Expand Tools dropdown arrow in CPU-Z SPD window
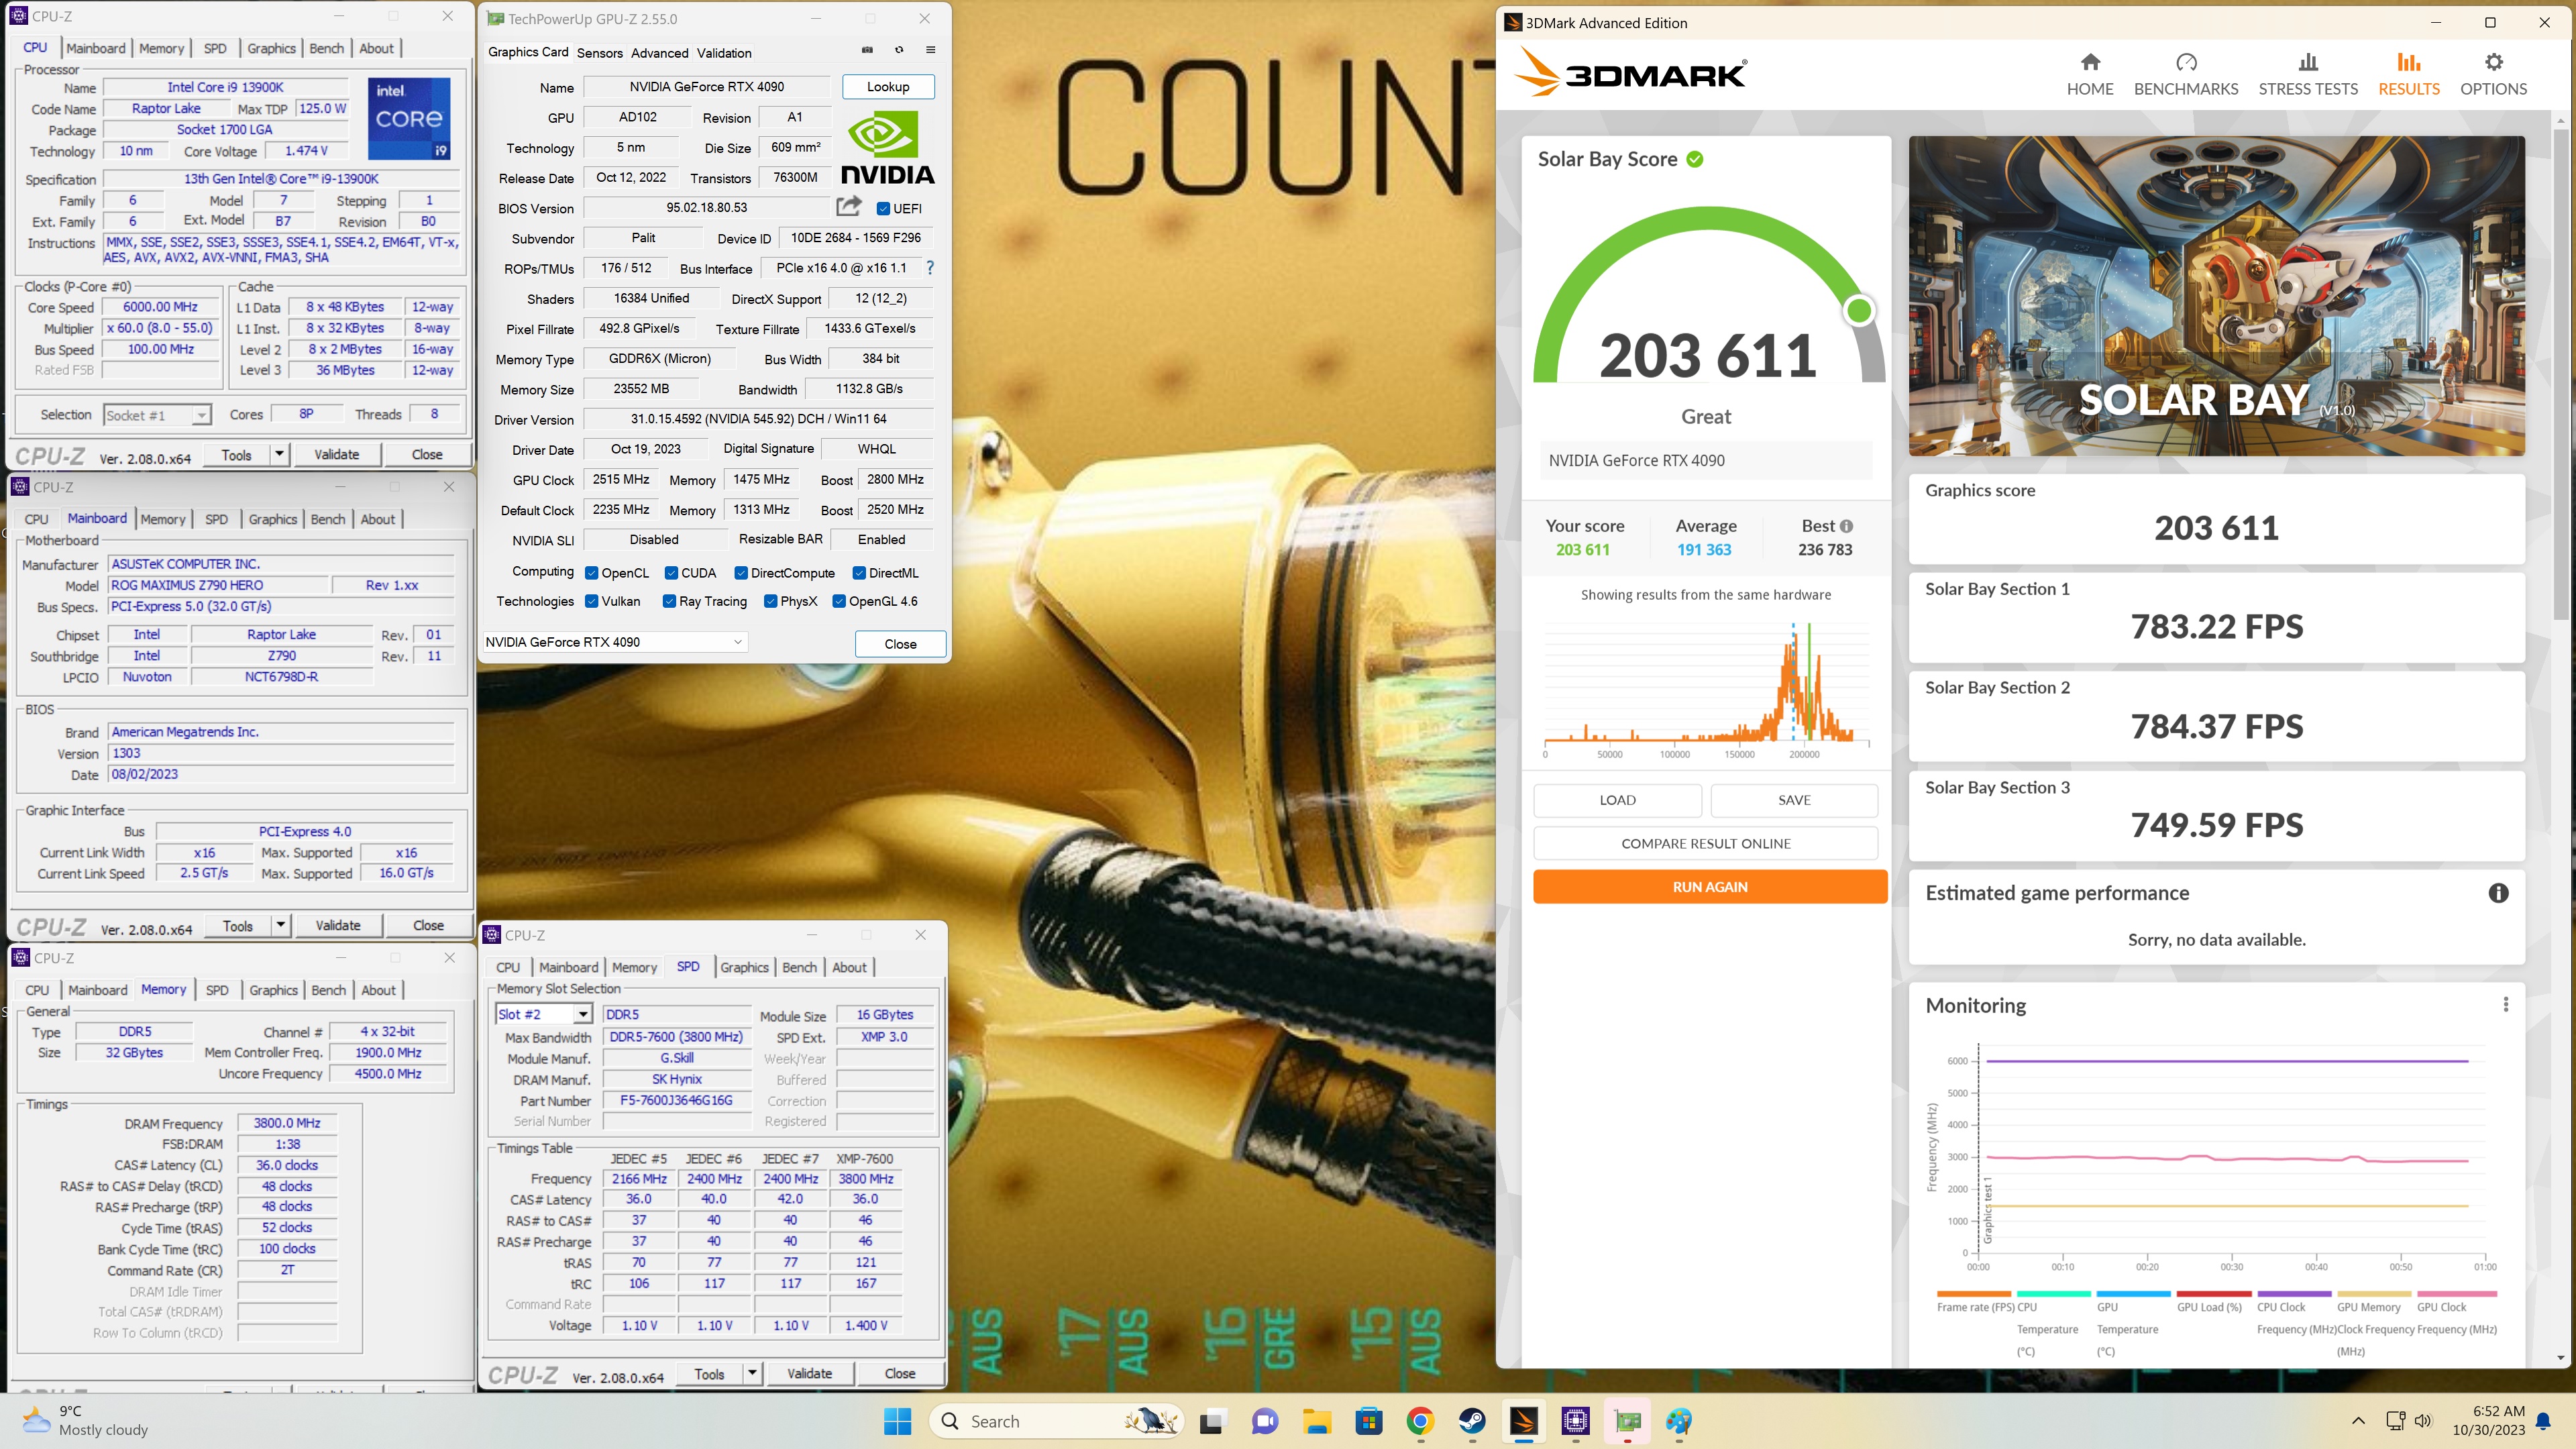 click(752, 1373)
